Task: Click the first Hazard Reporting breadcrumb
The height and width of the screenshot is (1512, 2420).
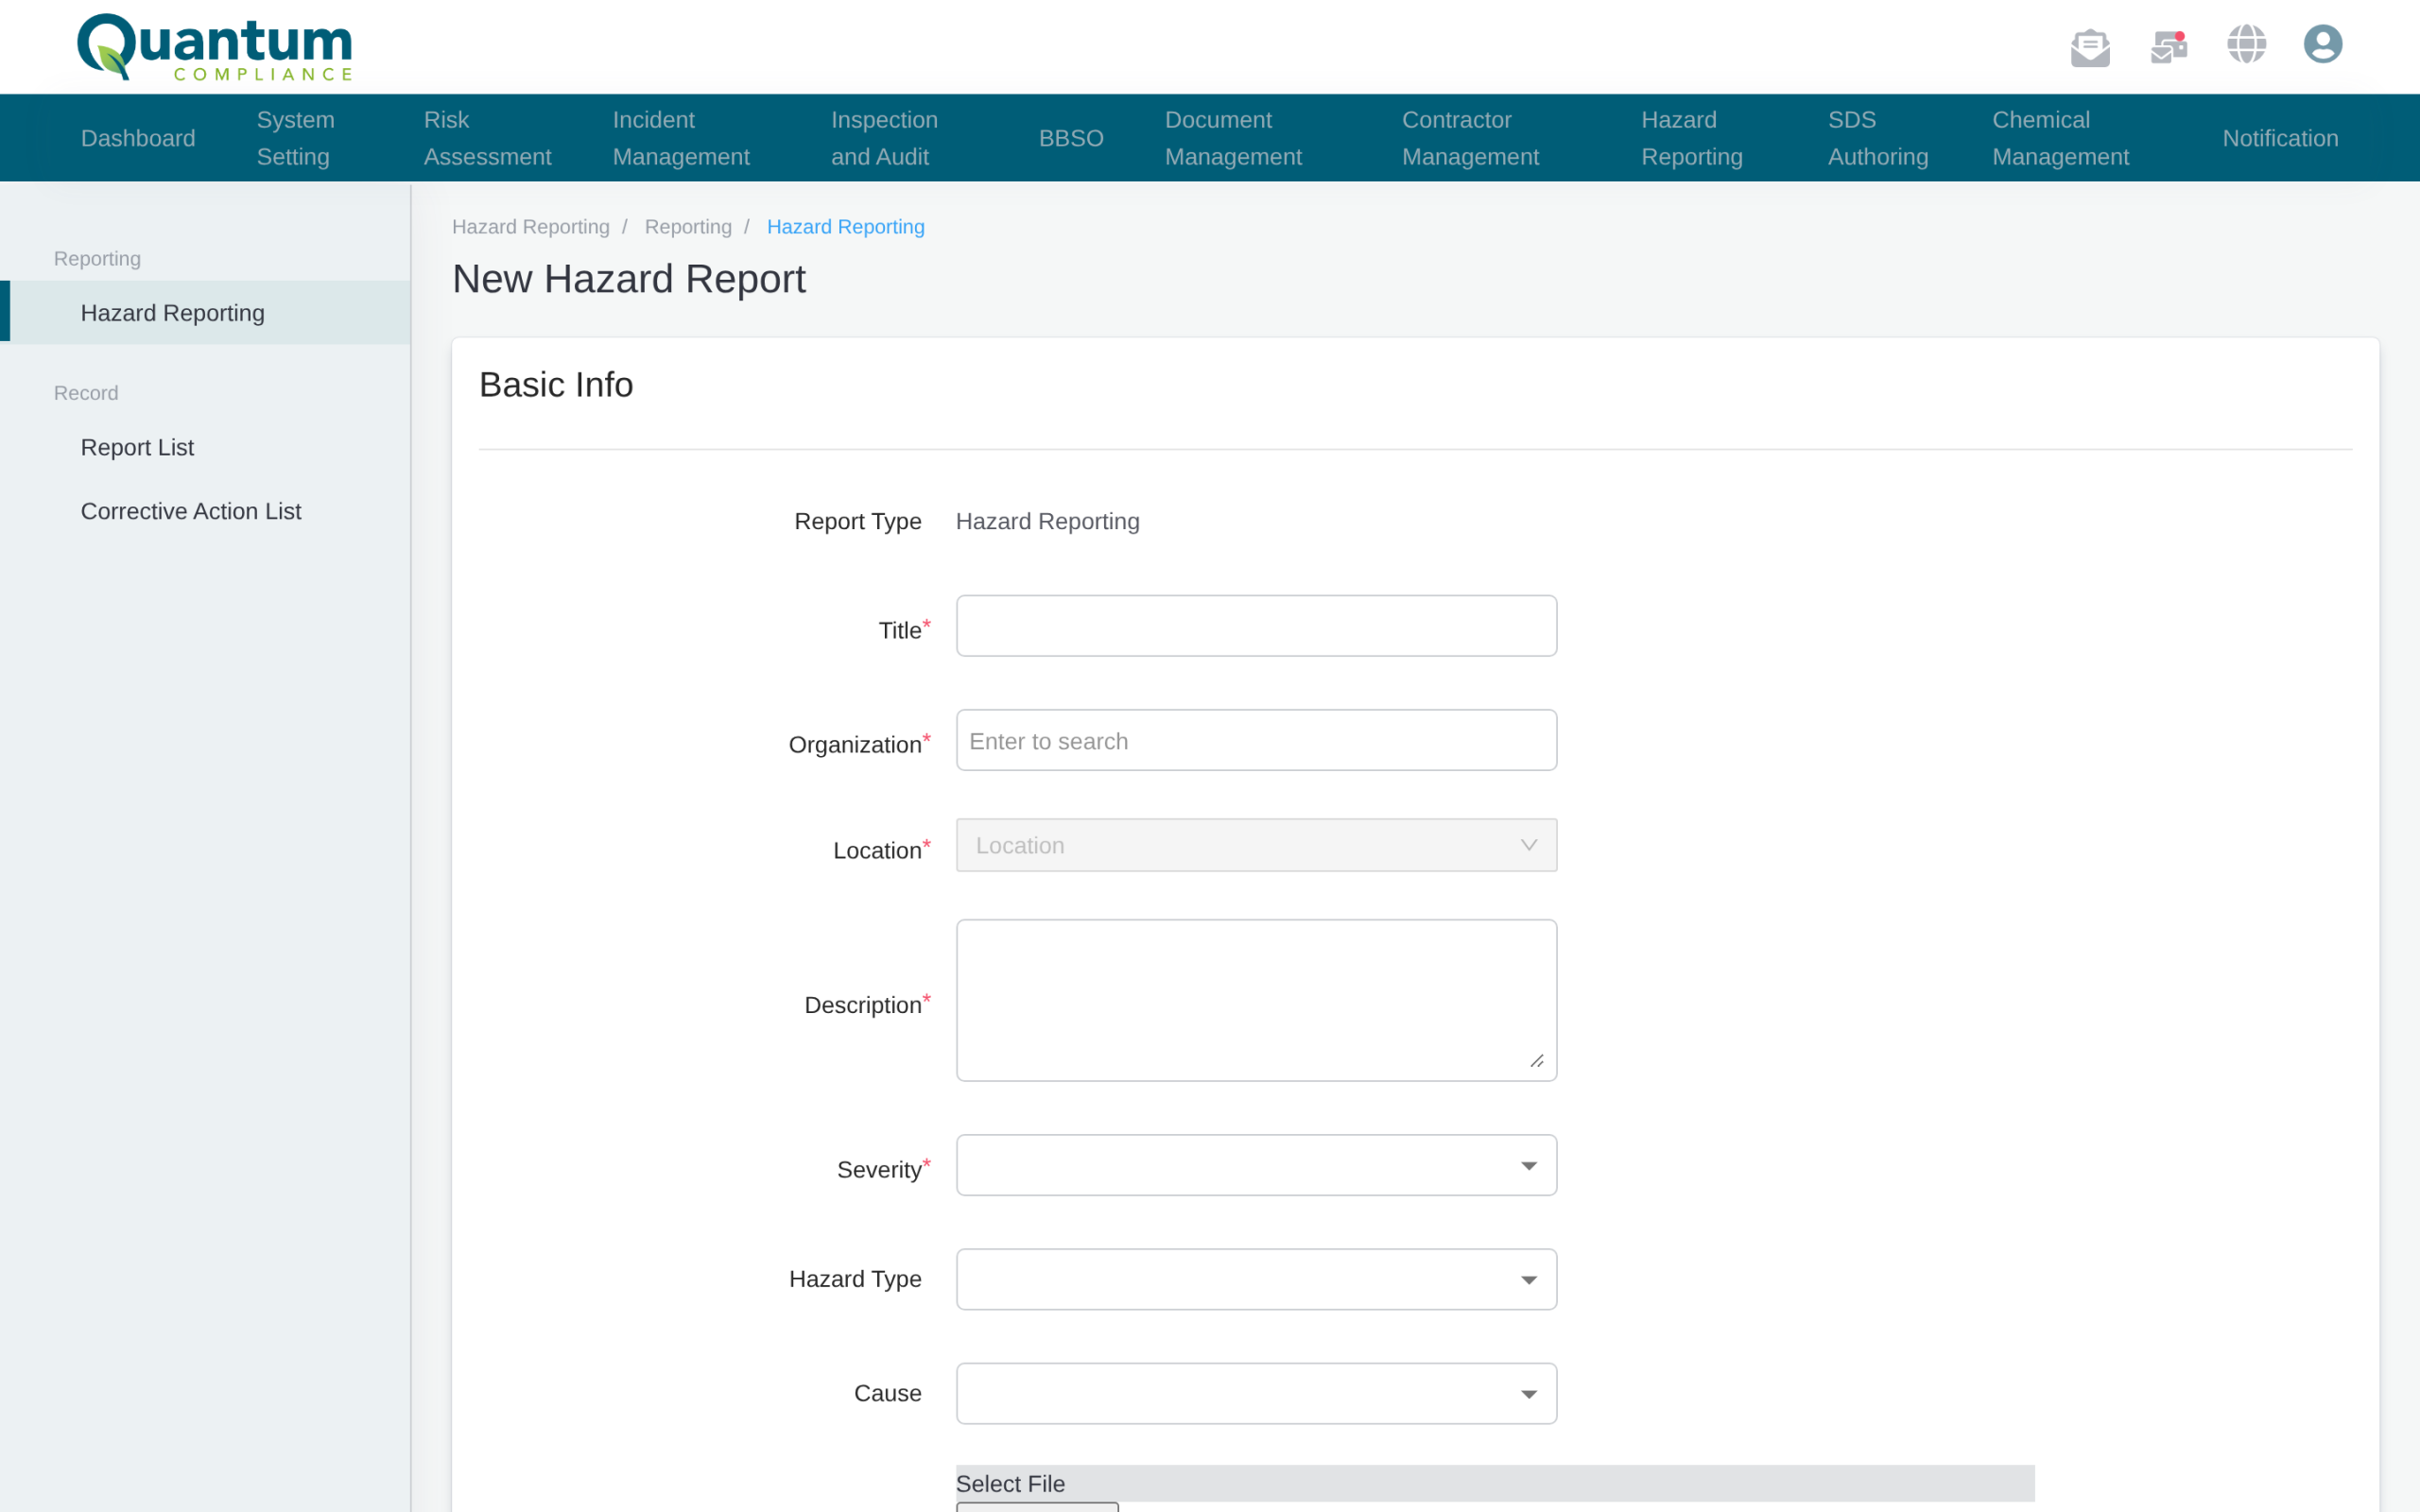Action: click(530, 227)
